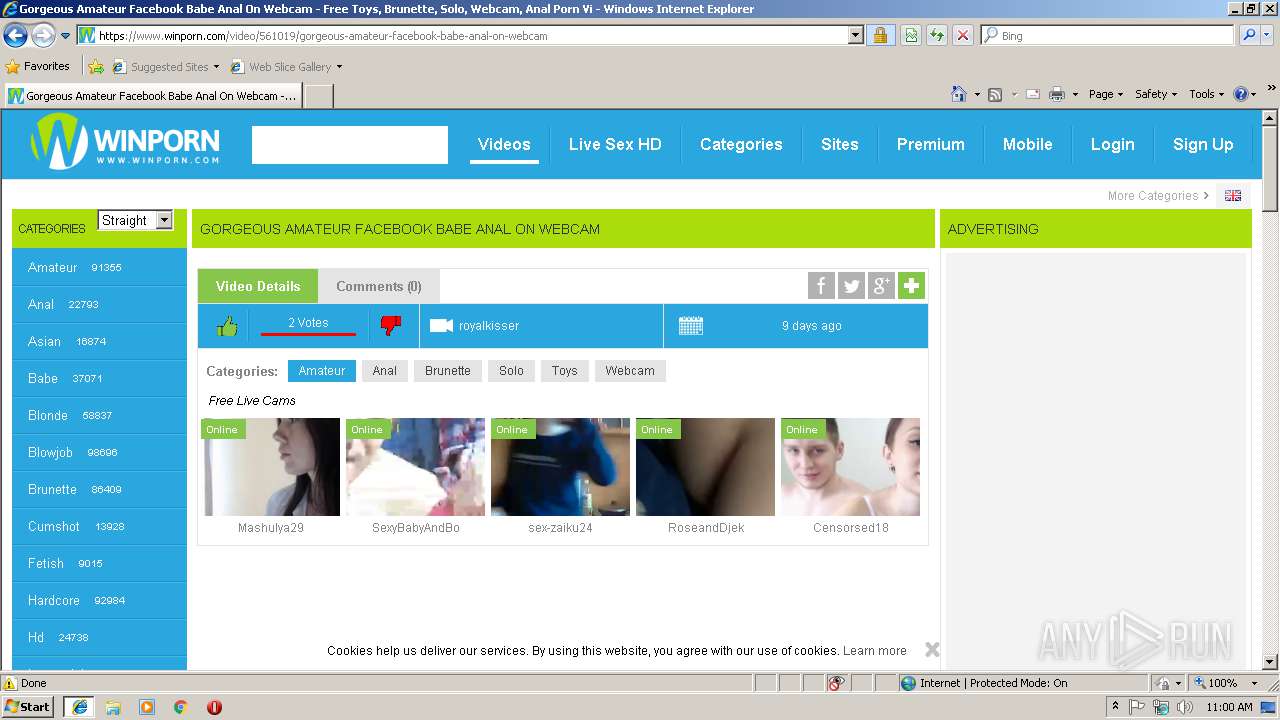Click the Compatibility View icon in address bar

(911, 36)
